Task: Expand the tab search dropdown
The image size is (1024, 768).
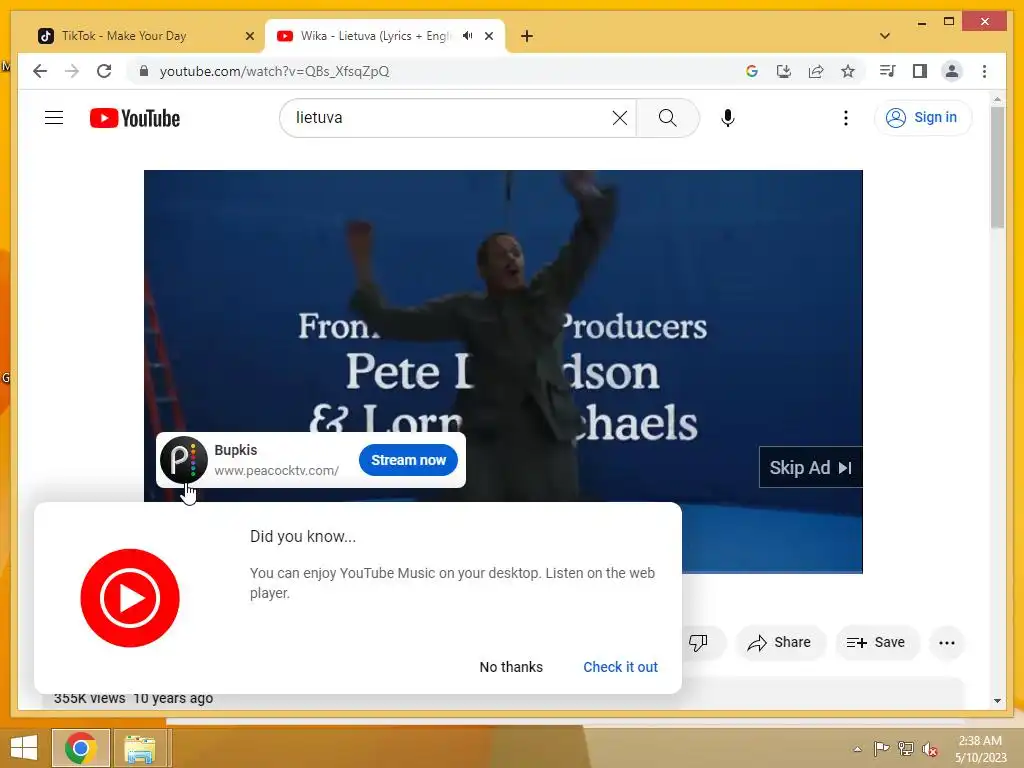Action: point(885,36)
